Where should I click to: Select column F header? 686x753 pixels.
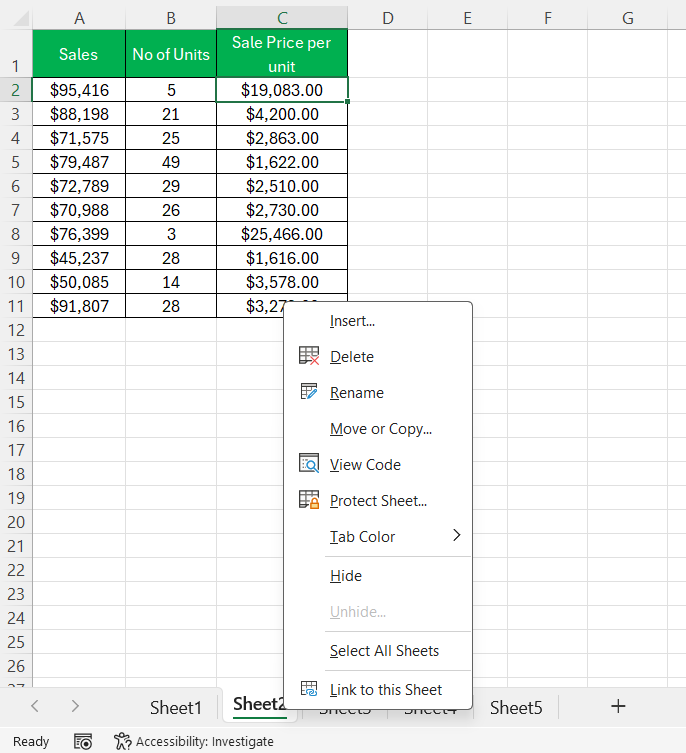(547, 18)
